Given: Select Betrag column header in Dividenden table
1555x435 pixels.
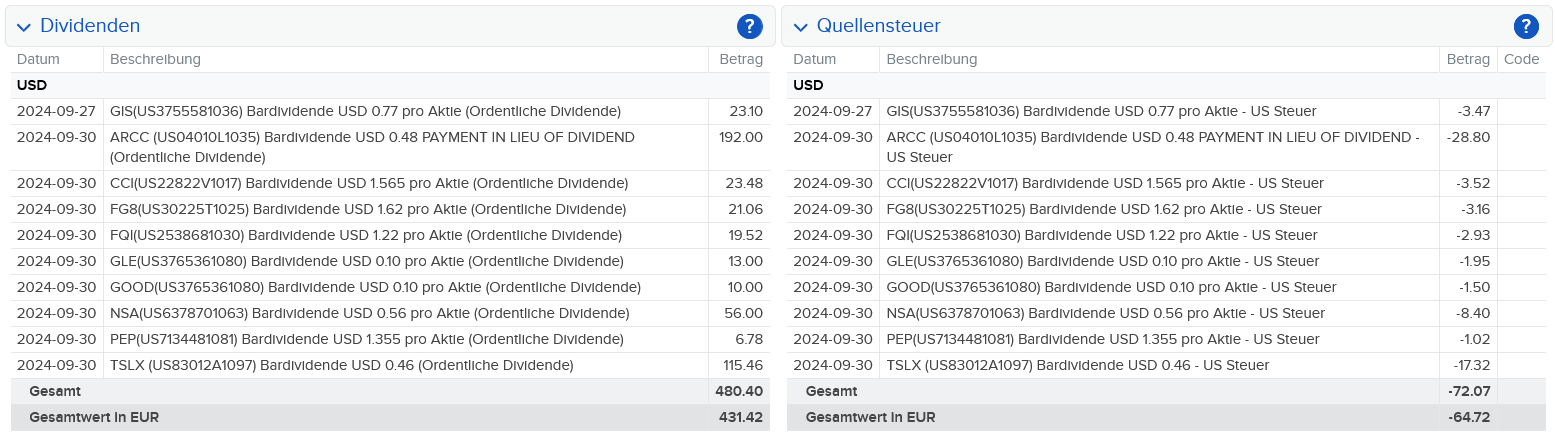Looking at the screenshot, I should pyautogui.click(x=741, y=59).
